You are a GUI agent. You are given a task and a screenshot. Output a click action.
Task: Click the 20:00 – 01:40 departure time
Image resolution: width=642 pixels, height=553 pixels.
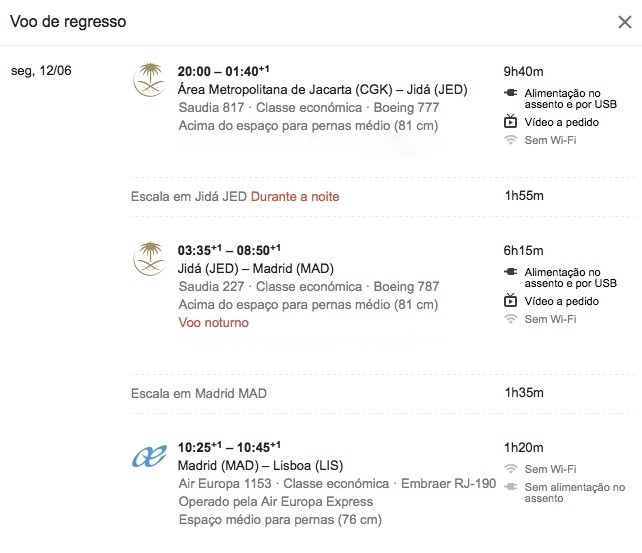point(223,71)
